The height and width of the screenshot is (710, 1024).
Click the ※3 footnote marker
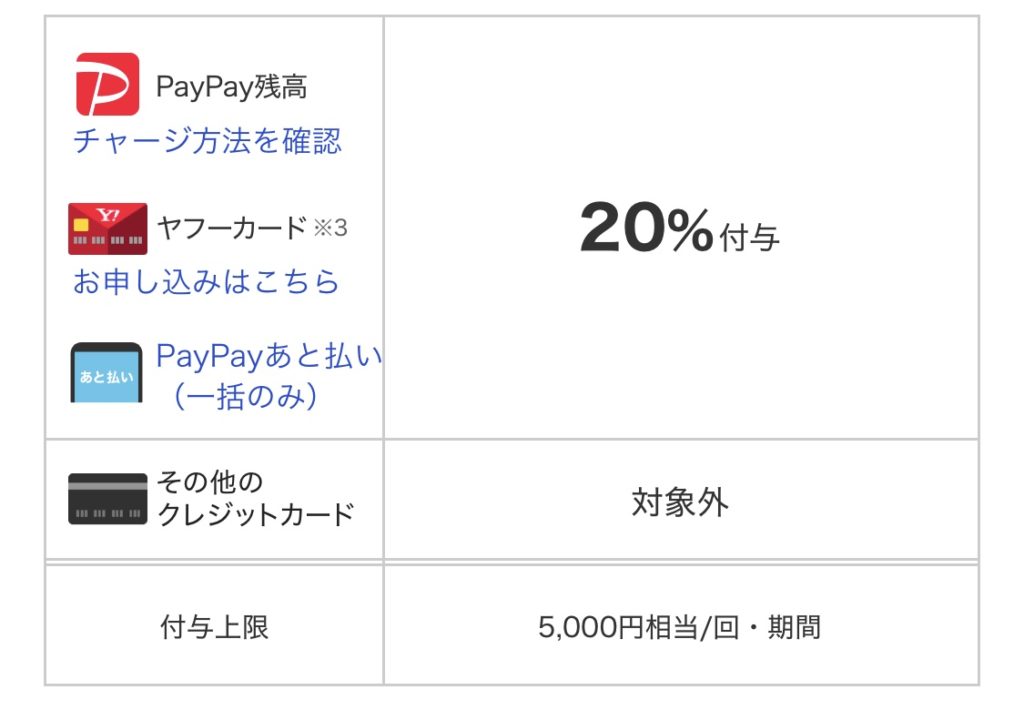330,228
